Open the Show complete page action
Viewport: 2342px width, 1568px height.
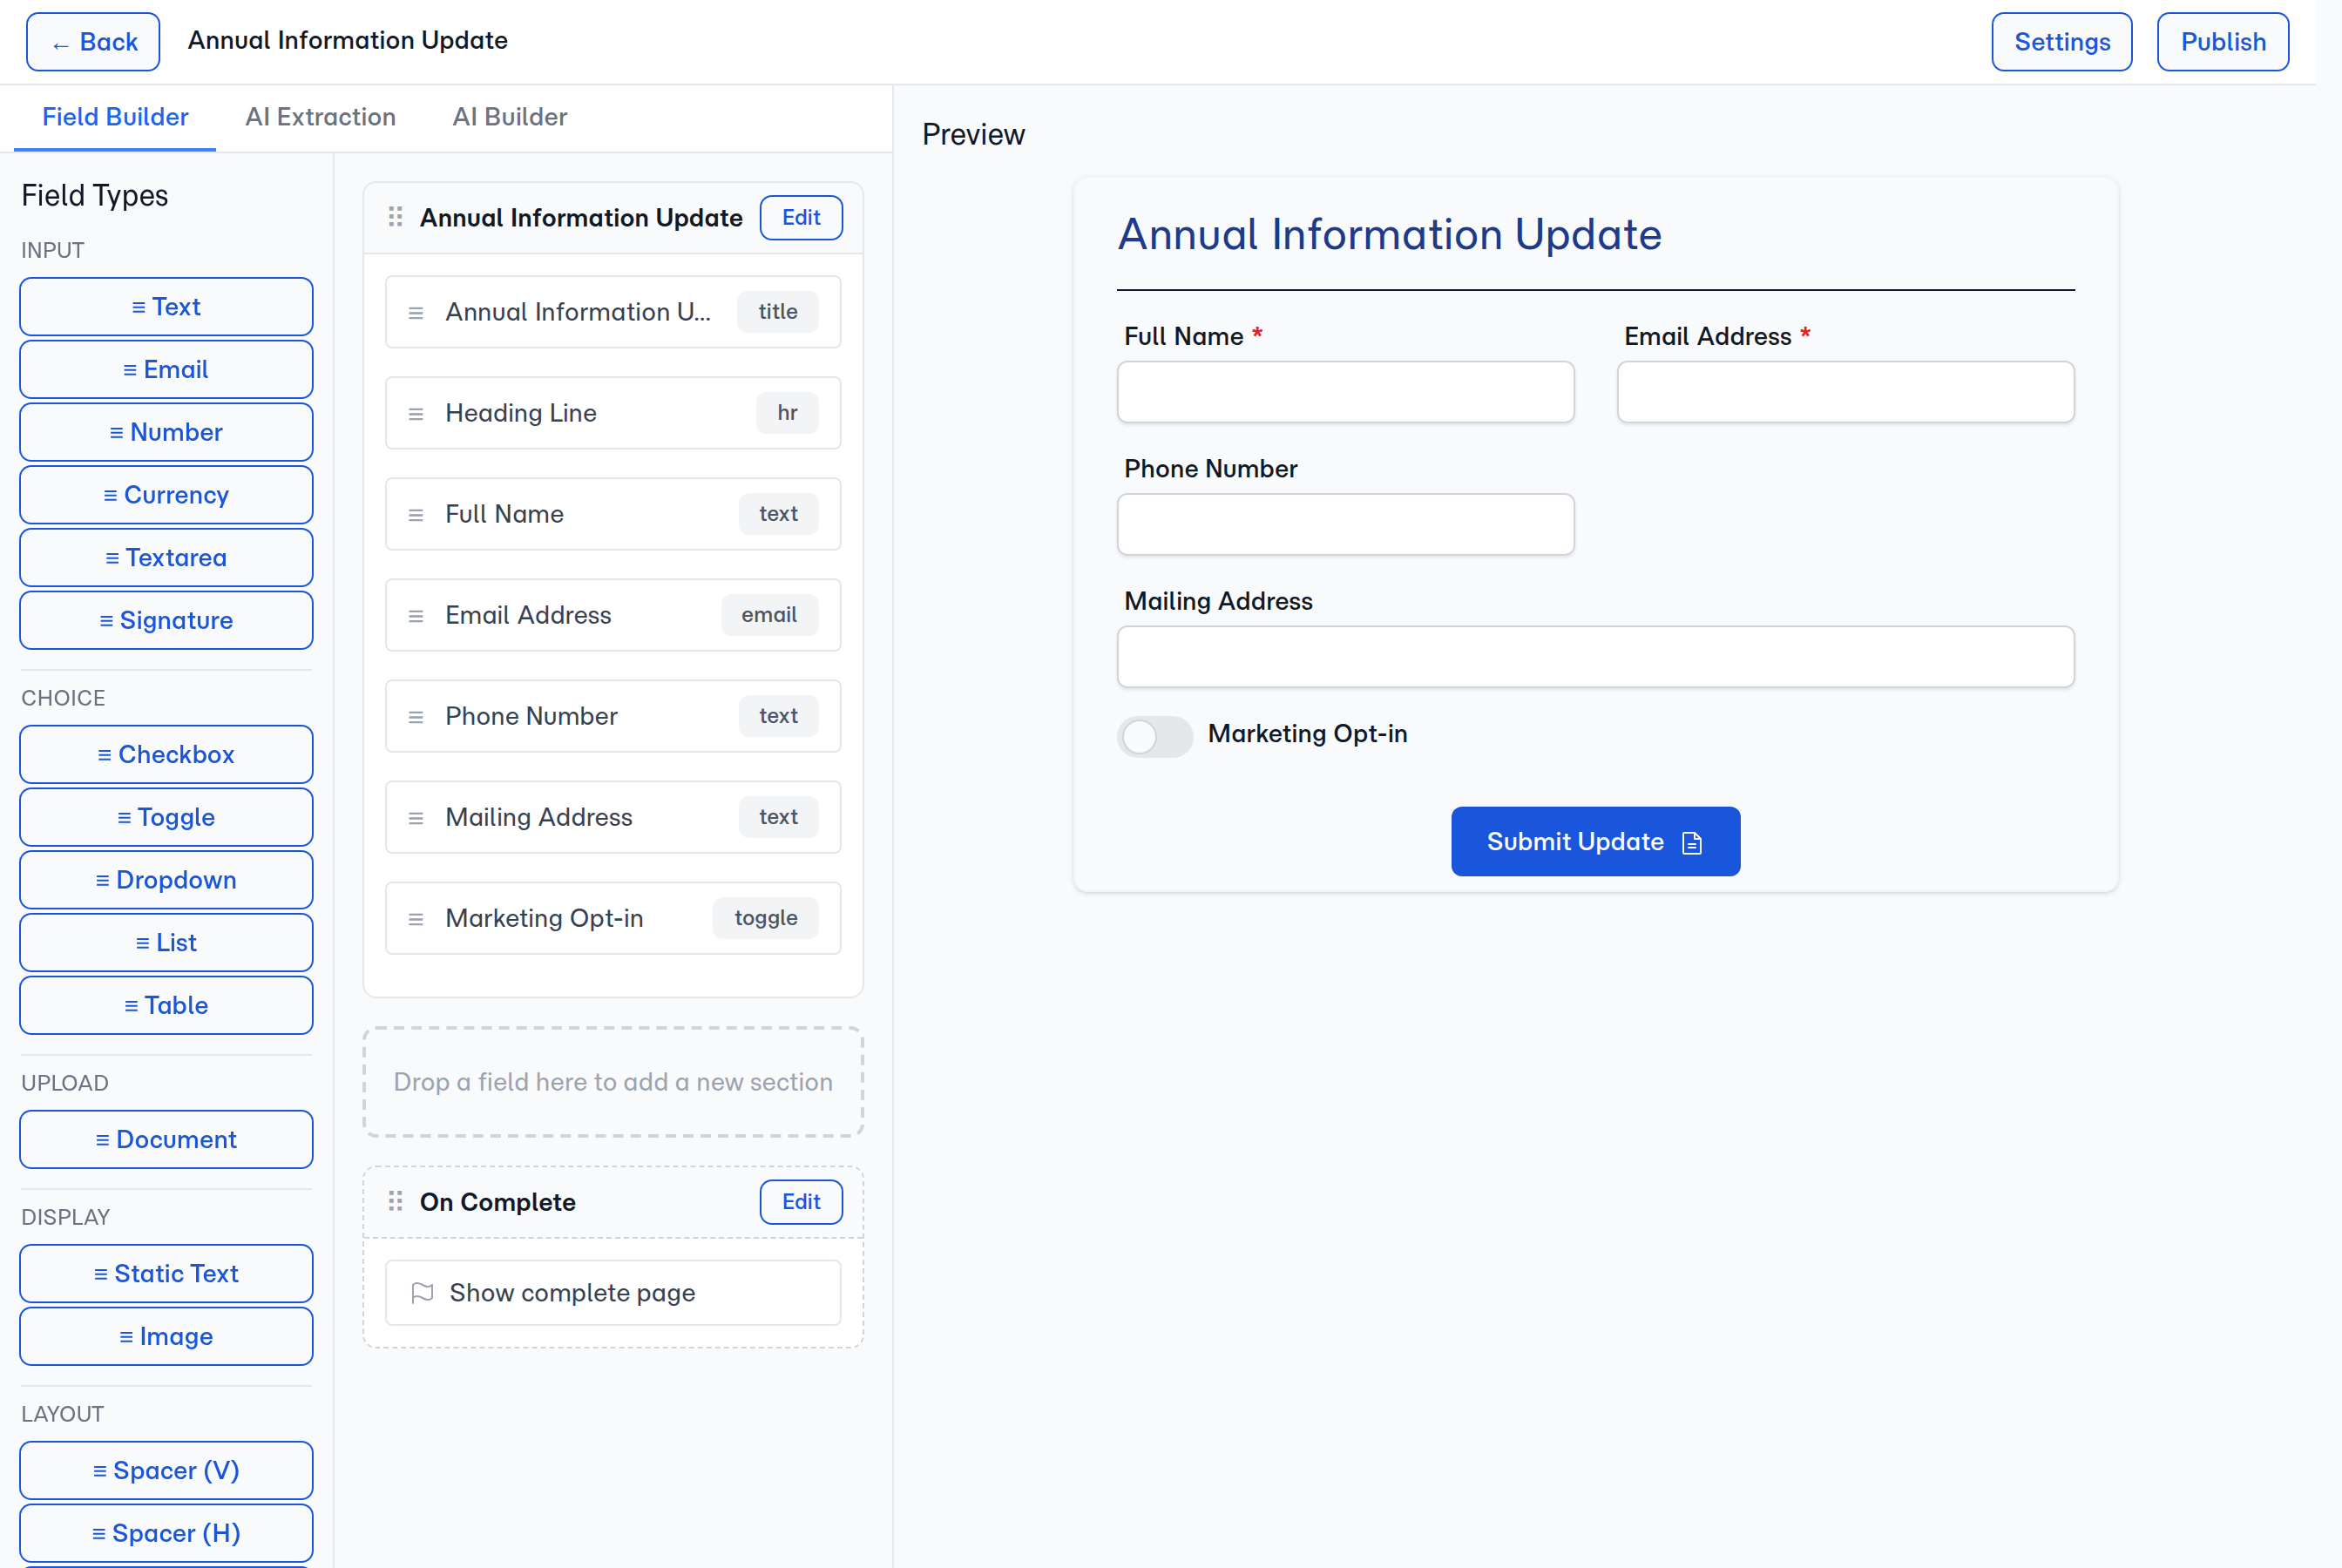pyautogui.click(x=613, y=1293)
